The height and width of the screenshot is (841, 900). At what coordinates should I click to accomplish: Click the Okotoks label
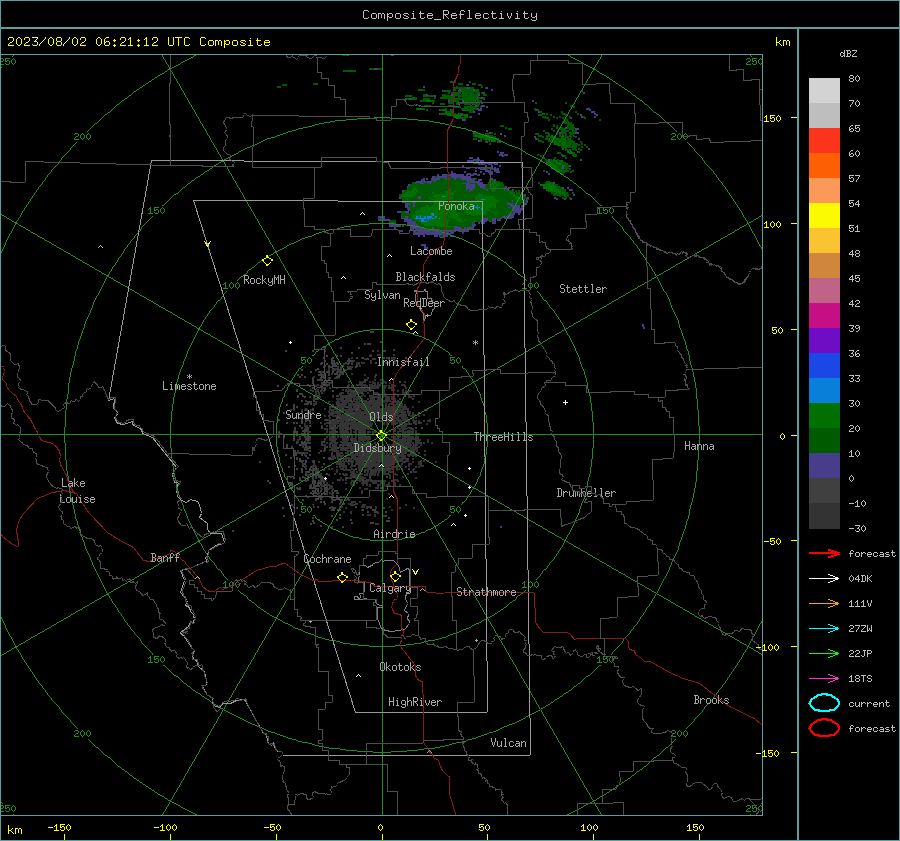[x=400, y=667]
